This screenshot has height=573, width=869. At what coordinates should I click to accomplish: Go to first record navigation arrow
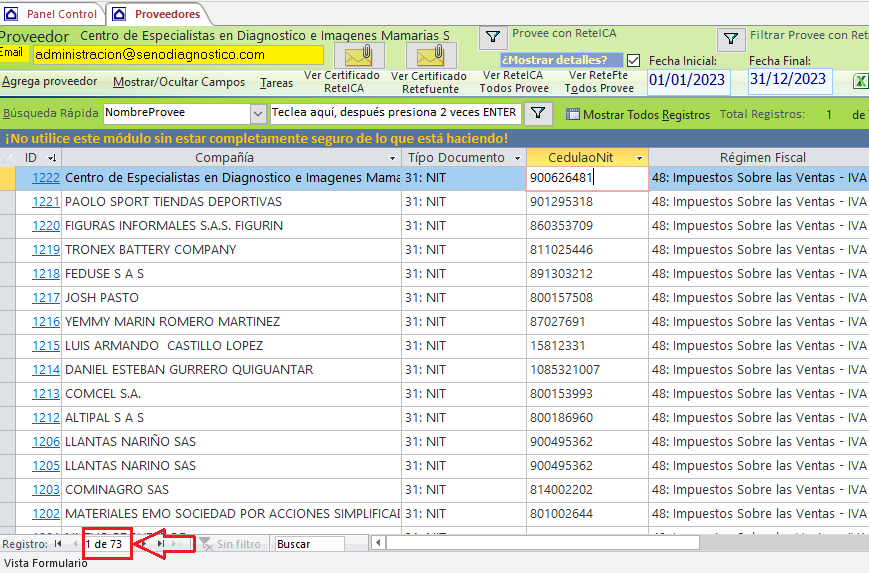click(57, 544)
